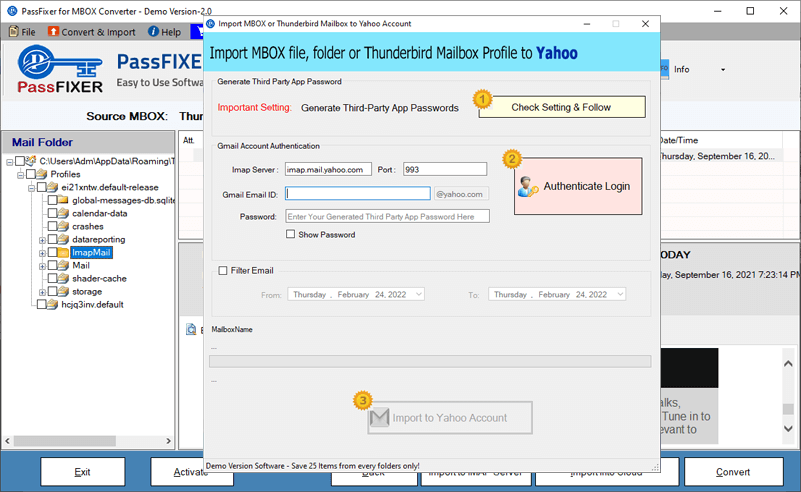Click the datareporting folder icon
Screen dimensions: 801x492
(63, 239)
